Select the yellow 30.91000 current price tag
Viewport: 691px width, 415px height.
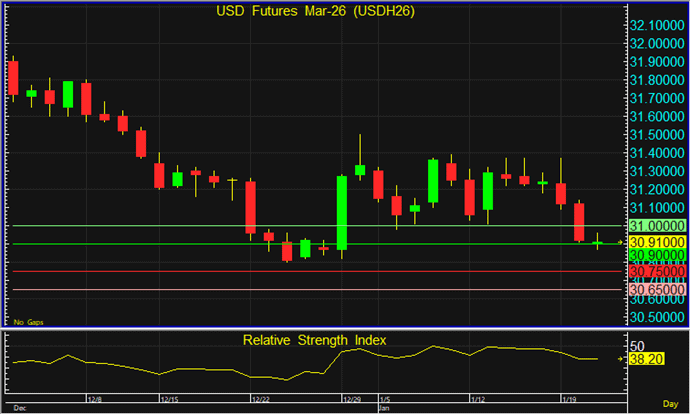point(656,242)
